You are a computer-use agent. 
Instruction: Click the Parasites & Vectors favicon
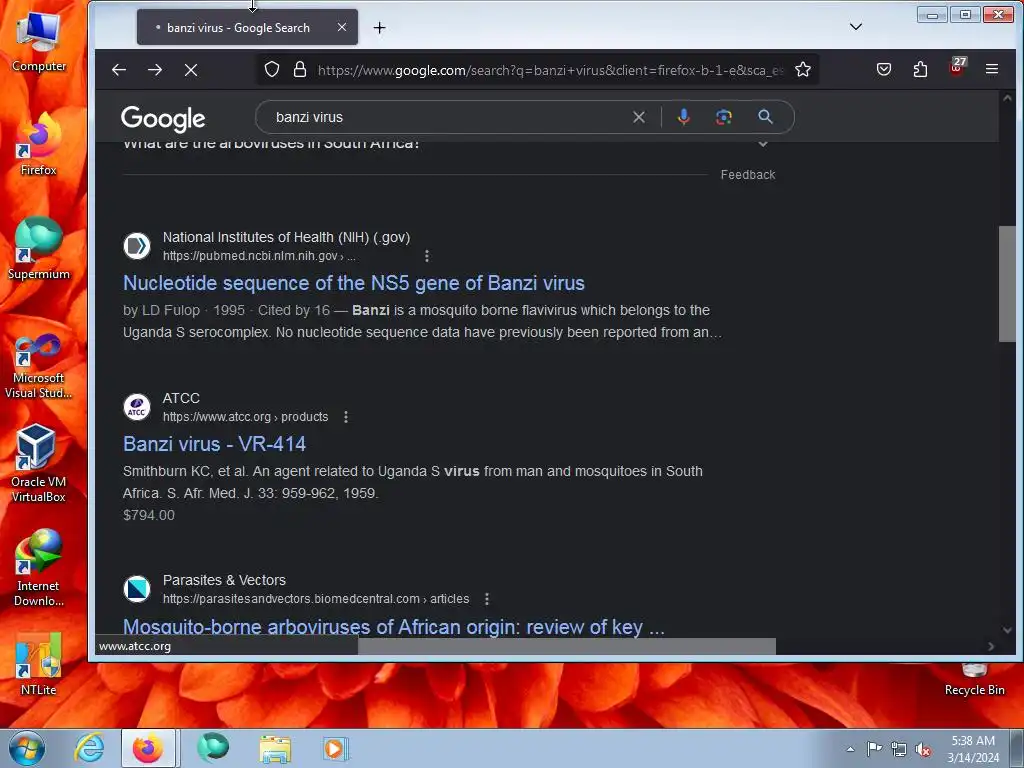coord(137,589)
